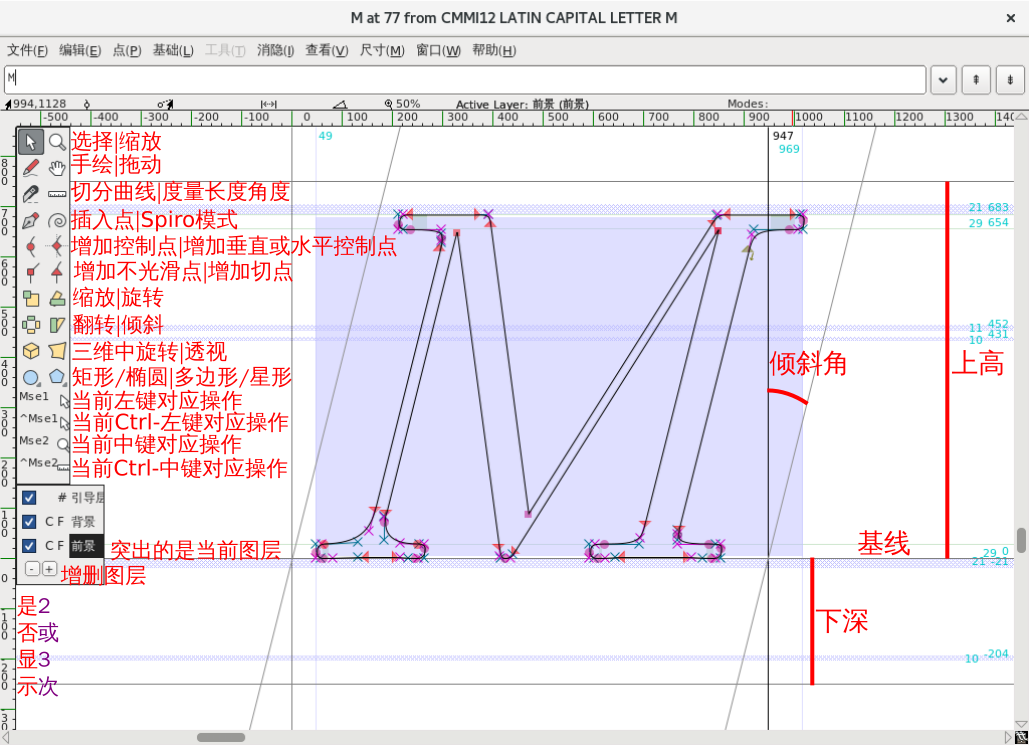This screenshot has height=745, width=1029.
Task: Select the pen point-insertion tool
Action: coord(31,219)
